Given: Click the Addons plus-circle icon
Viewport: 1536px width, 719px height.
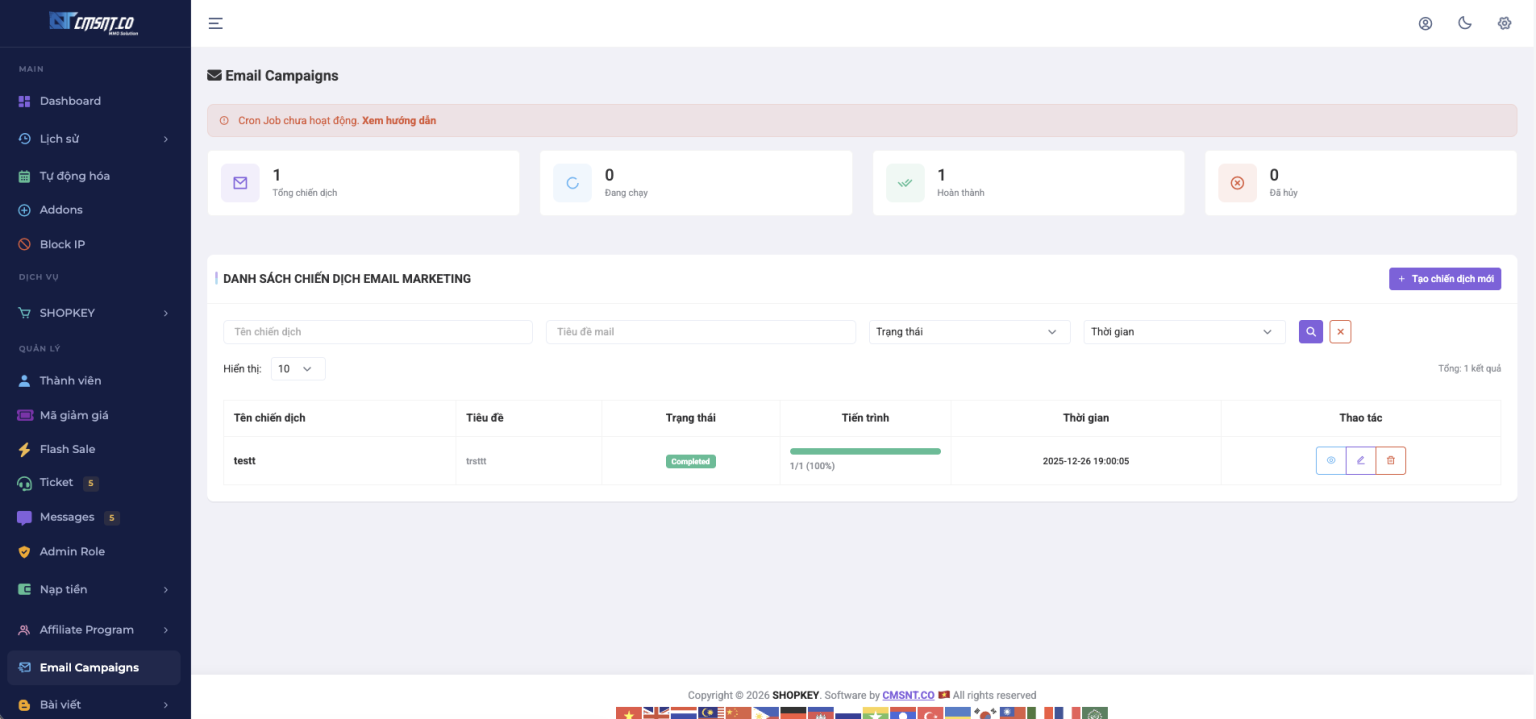Looking at the screenshot, I should point(25,210).
